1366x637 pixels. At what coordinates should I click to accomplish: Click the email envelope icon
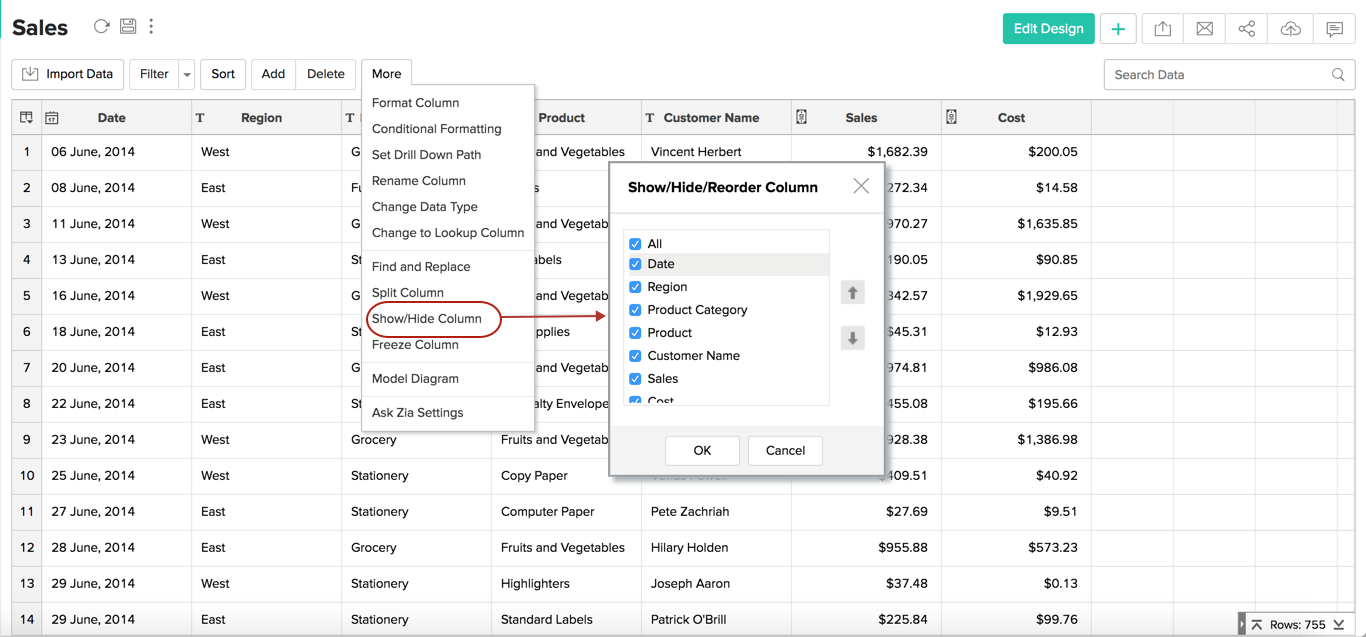click(1204, 29)
